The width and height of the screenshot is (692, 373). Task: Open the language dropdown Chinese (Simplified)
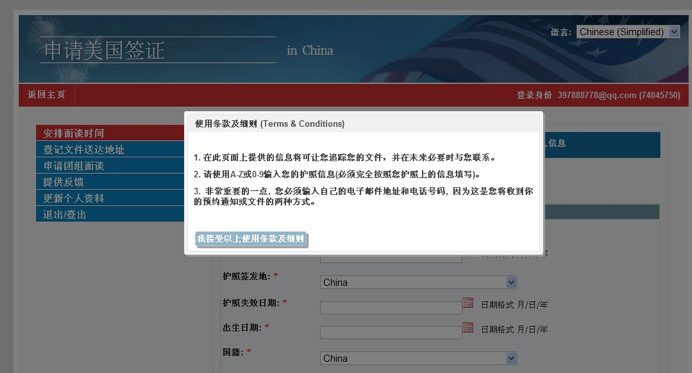[628, 32]
